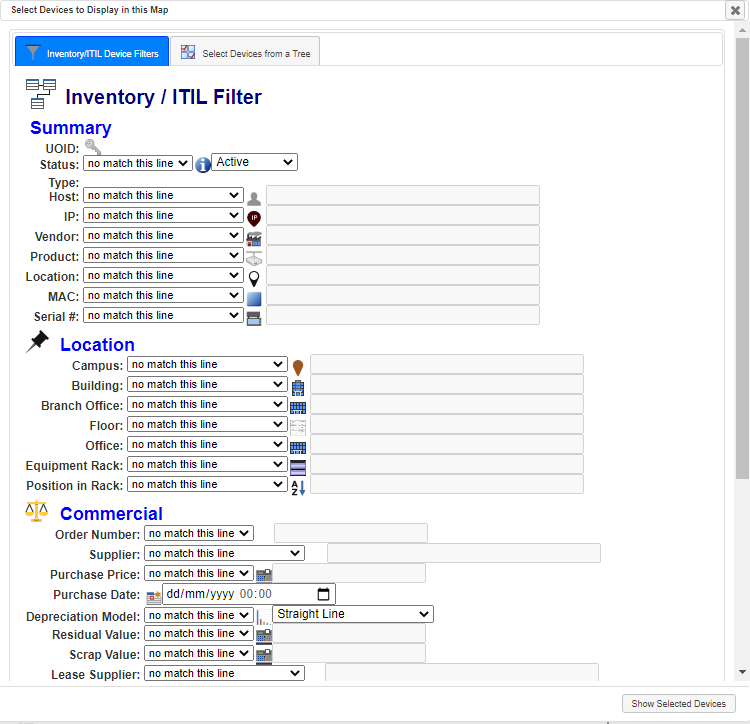Open the Scrap Value match dropdown
The height and width of the screenshot is (724, 750).
click(199, 654)
